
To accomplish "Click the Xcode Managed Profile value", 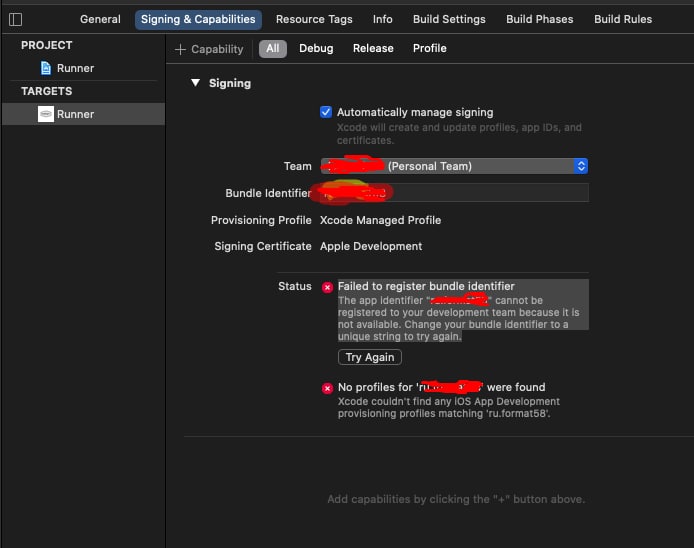I will 380,220.
